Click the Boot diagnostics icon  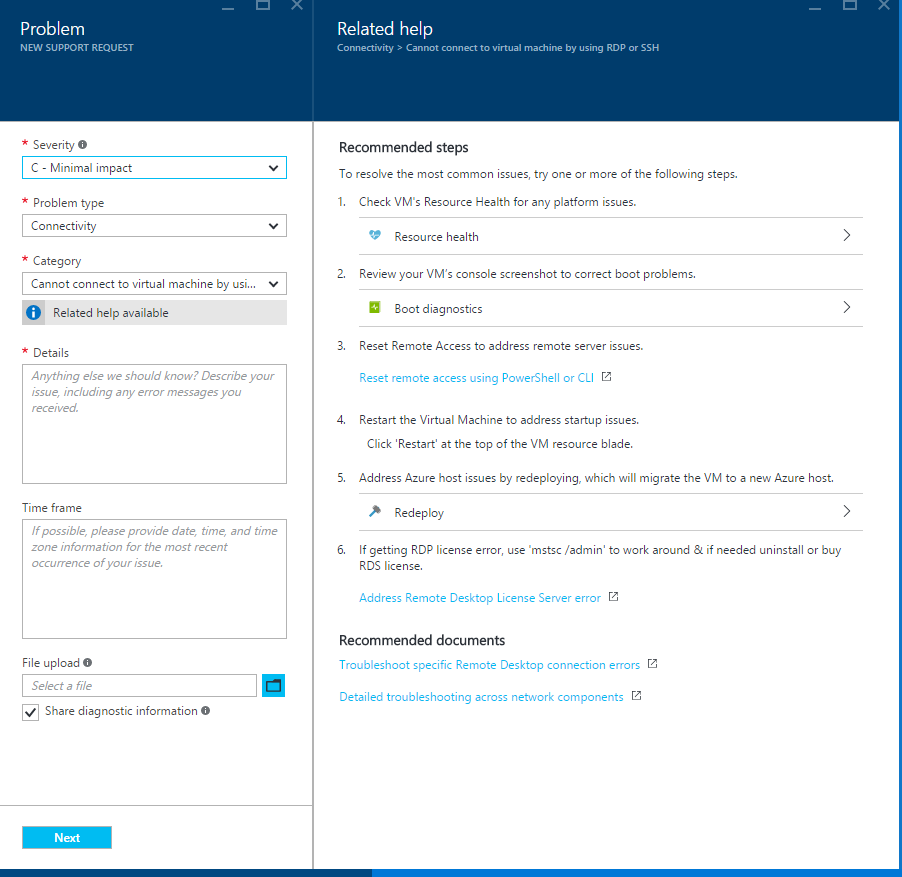tap(374, 308)
